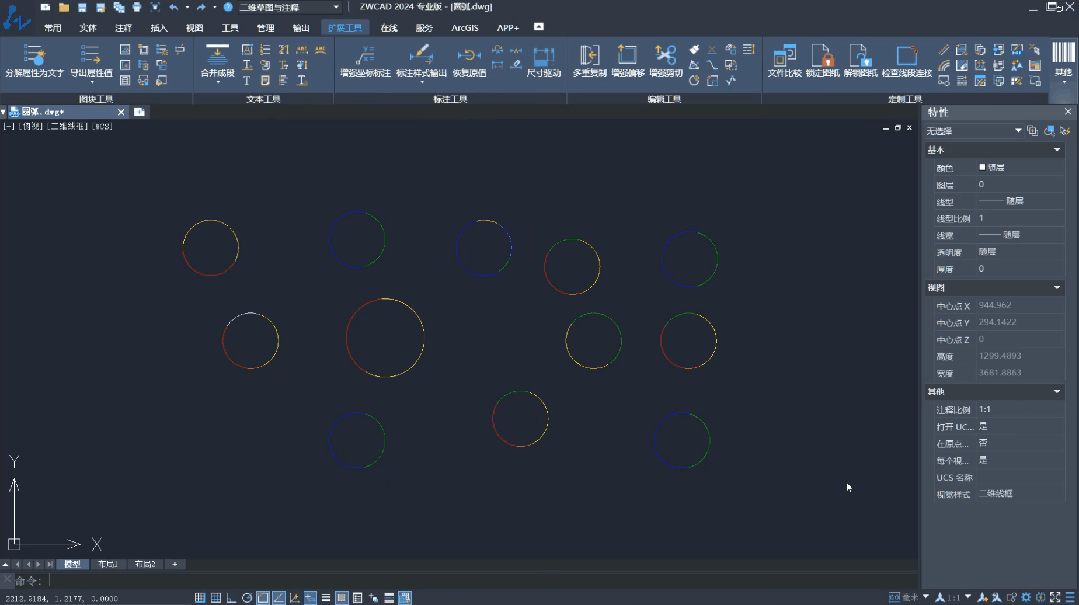Click the 增强剪切 scissors icon

[x=666, y=55]
